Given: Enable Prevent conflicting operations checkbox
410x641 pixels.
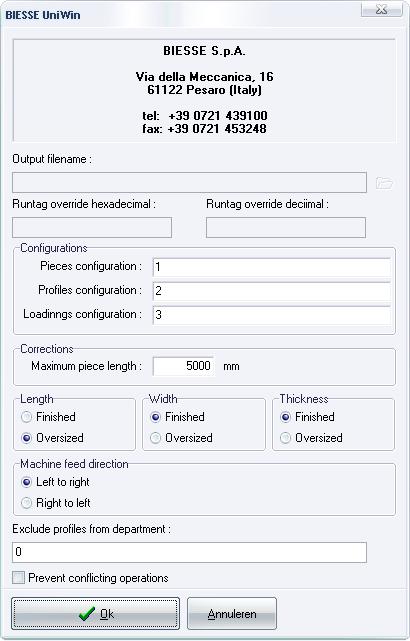Looking at the screenshot, I should 18,578.
